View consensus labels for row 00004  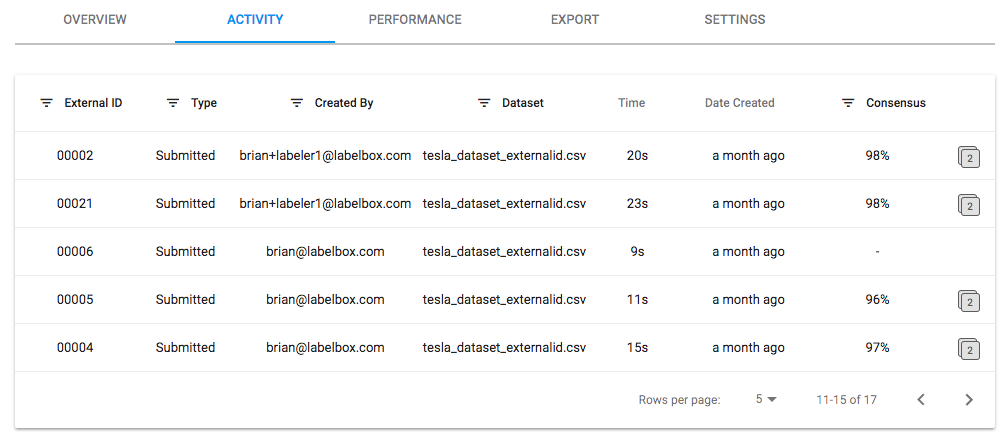[x=968, y=348]
